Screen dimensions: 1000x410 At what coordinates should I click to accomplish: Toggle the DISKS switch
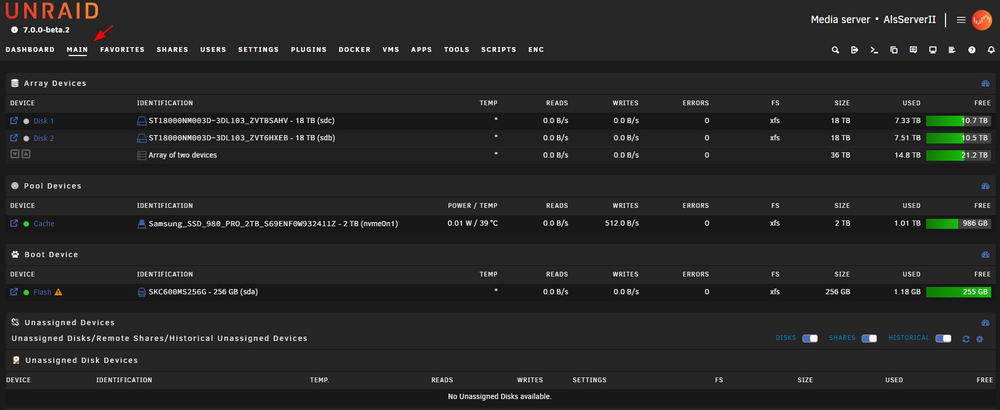[x=810, y=338]
